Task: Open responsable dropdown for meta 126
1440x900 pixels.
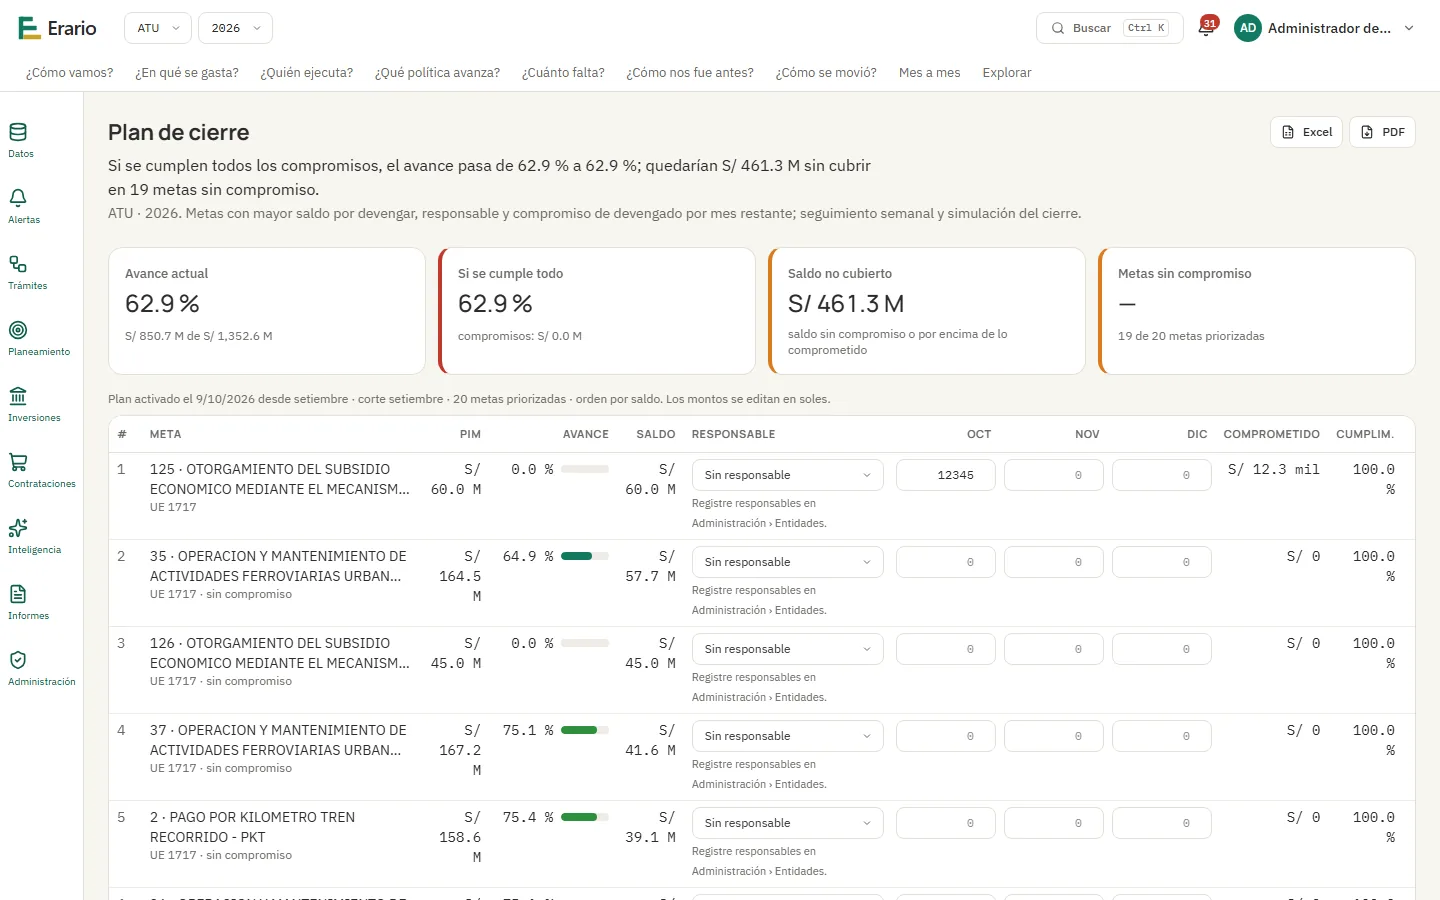Action: (x=788, y=649)
